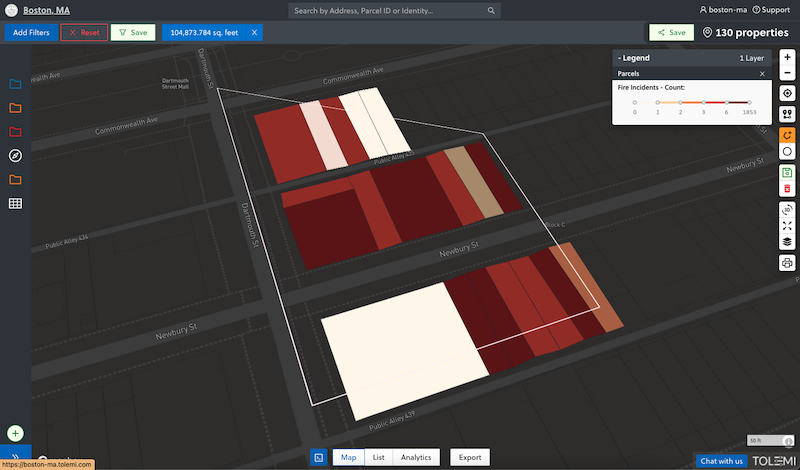Screen dimensions: 800x470
Task: Click the Reset filters button
Action: (x=84, y=32)
